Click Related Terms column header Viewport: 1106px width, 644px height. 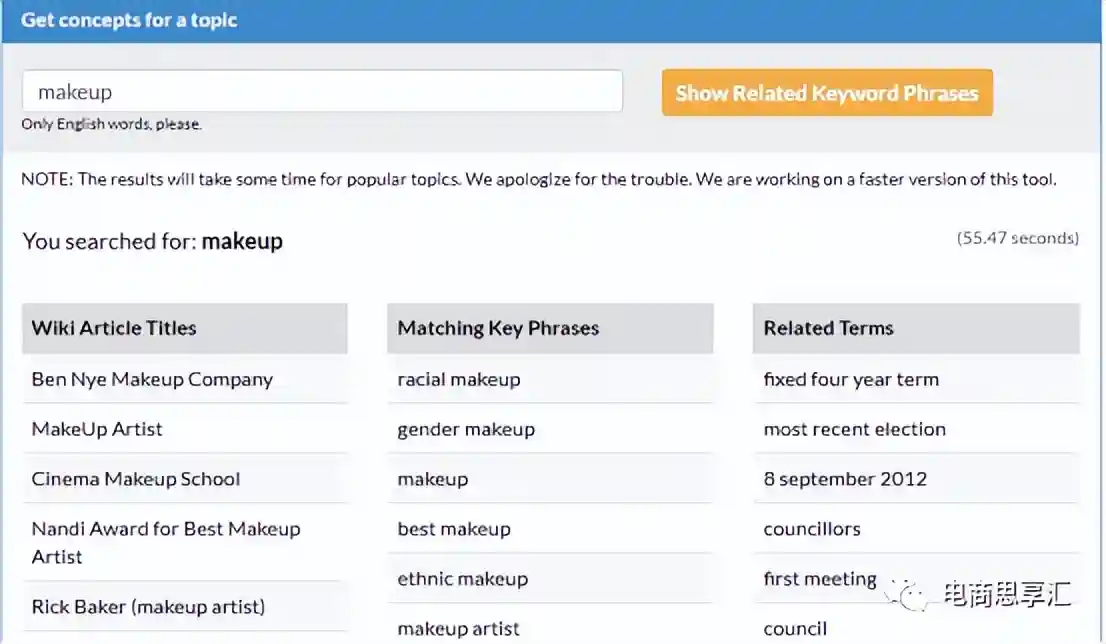click(x=828, y=328)
